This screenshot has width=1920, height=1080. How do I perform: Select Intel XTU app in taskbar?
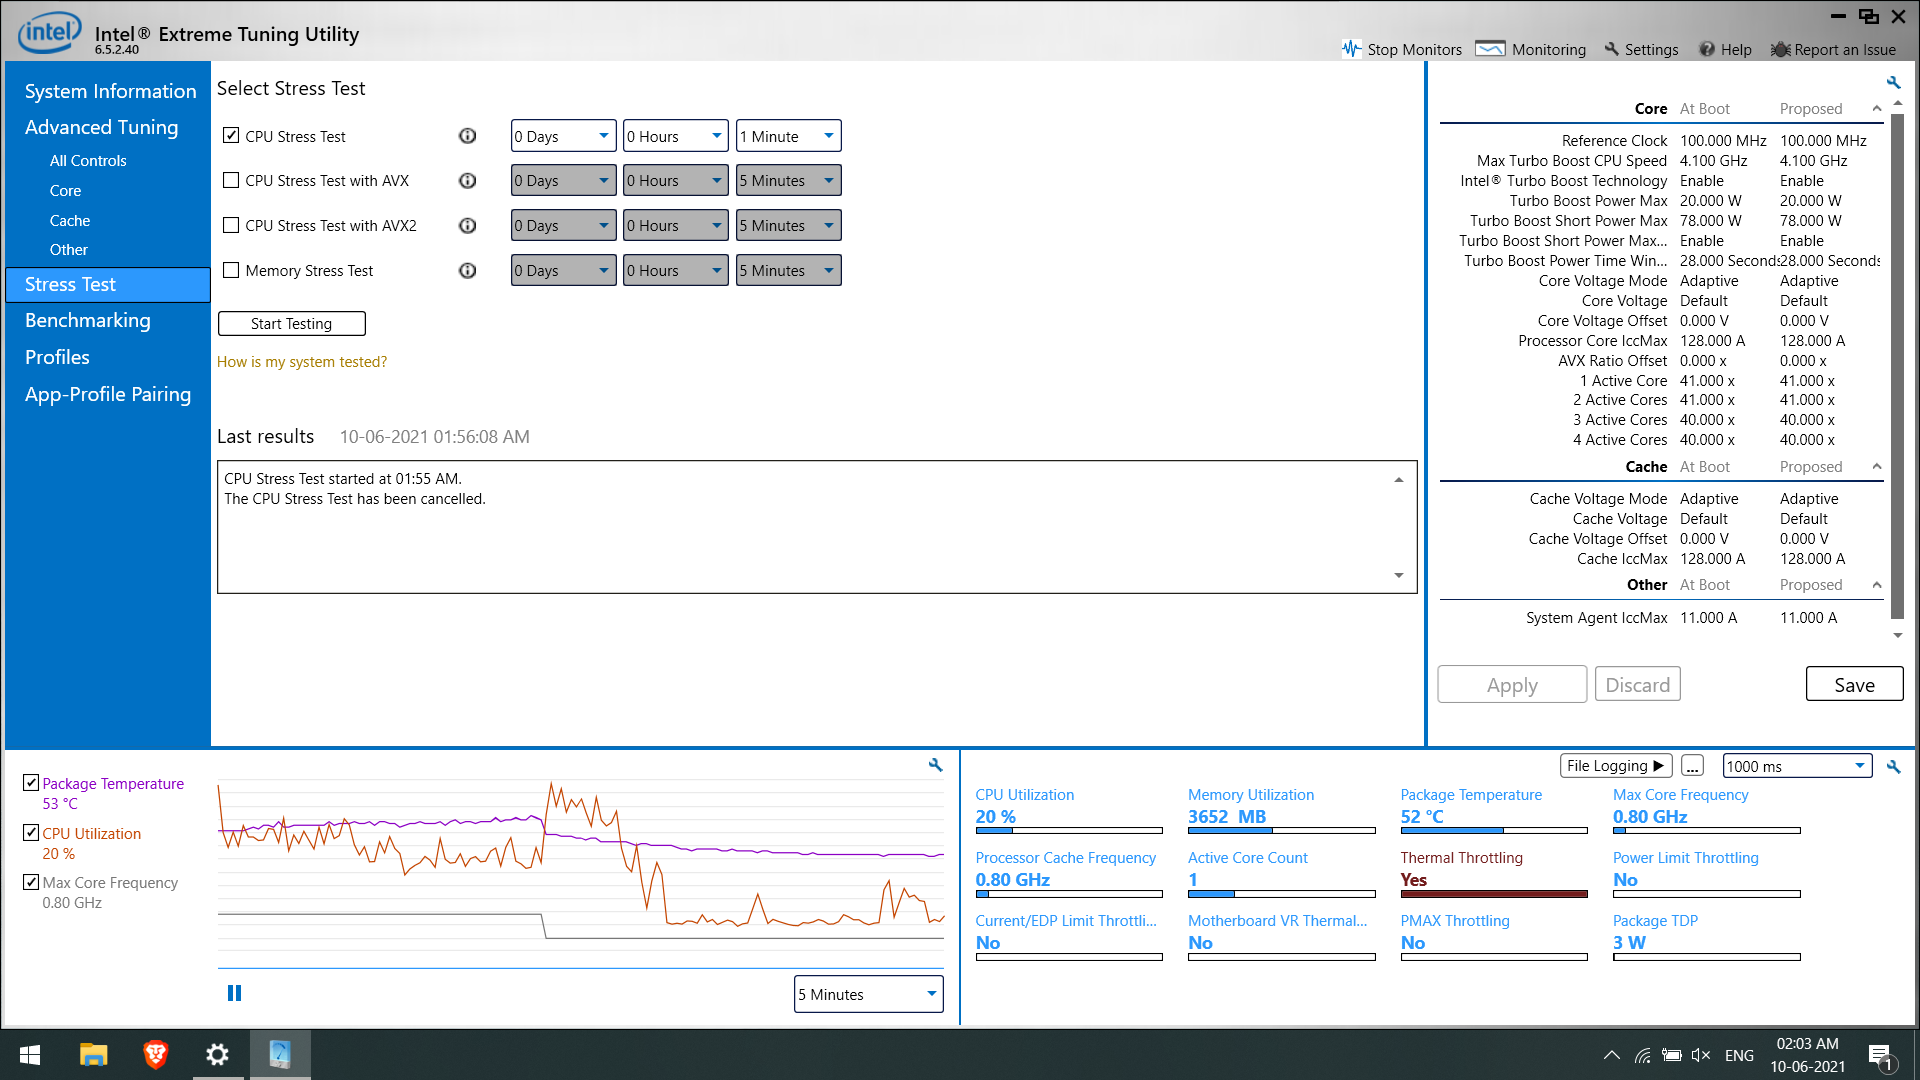click(280, 1055)
